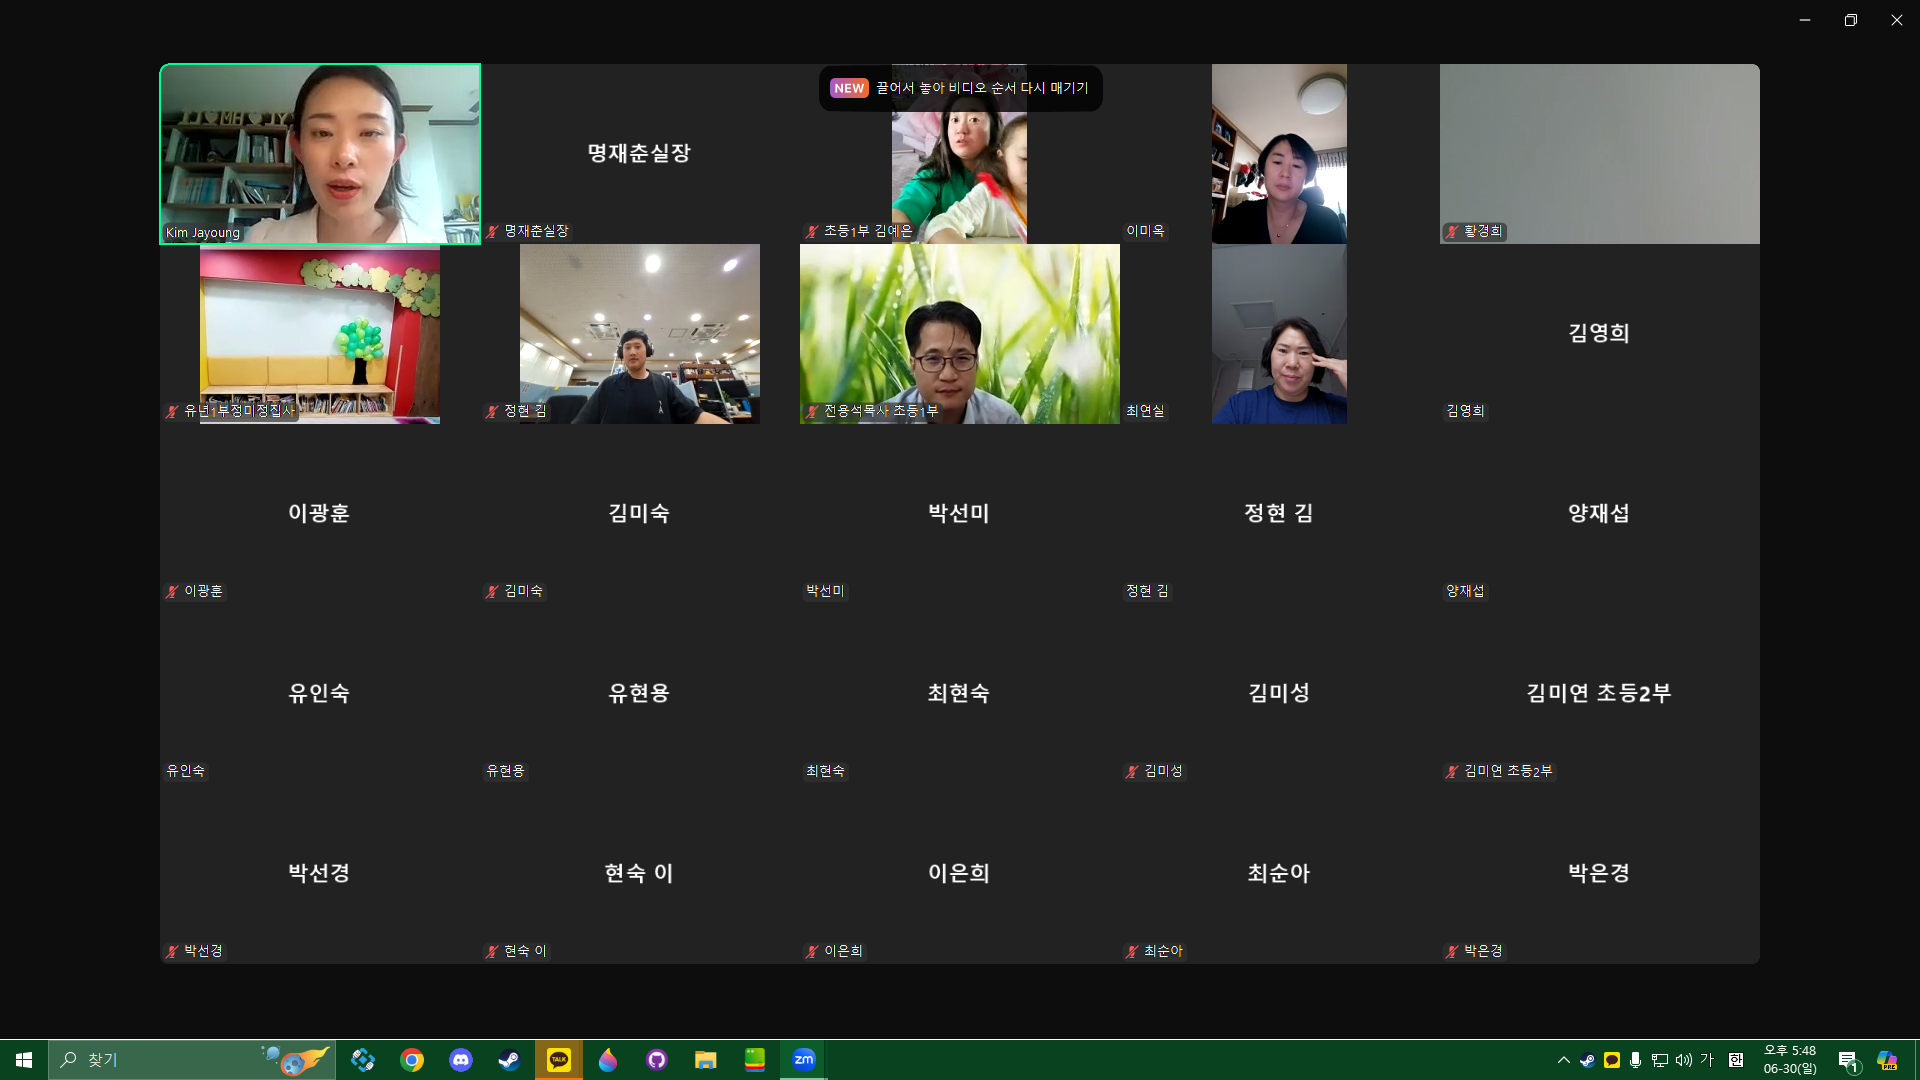Click the large 박선미 name in tile
Screen dimensions: 1920x1080
point(959,513)
